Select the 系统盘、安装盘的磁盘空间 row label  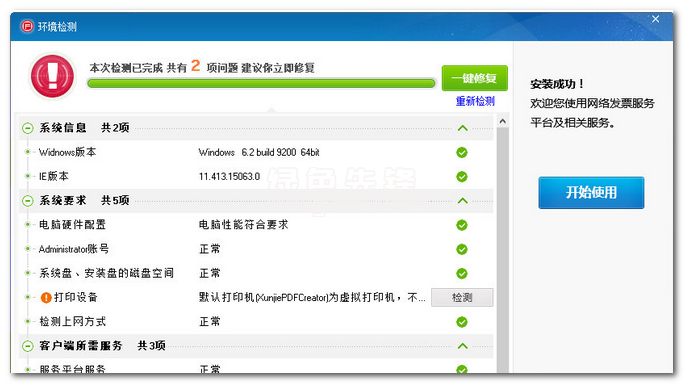click(106, 273)
